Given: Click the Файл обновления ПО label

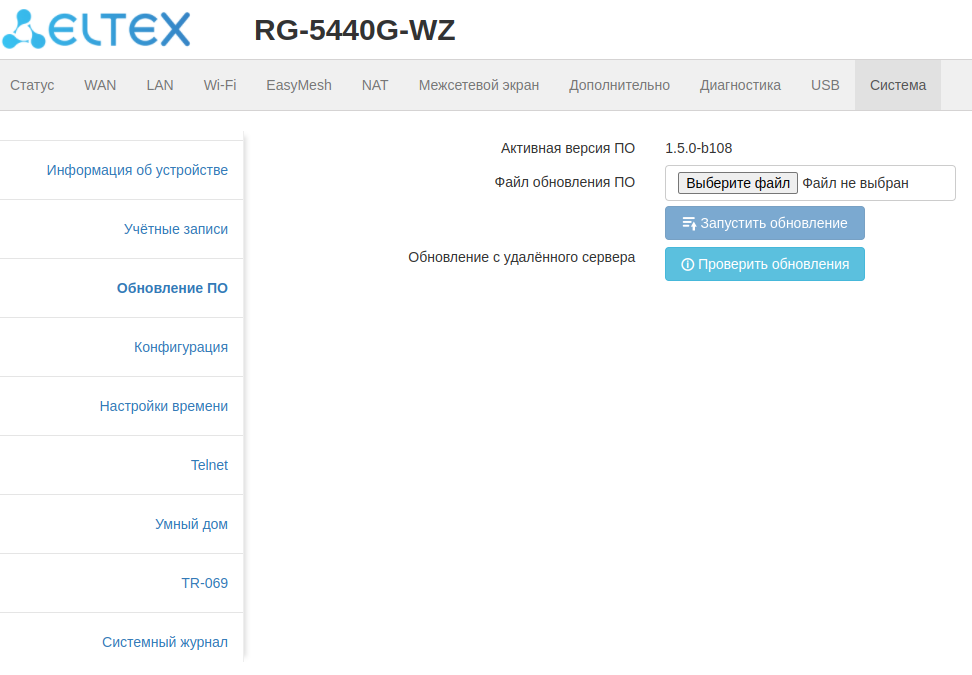Looking at the screenshot, I should 565,182.
